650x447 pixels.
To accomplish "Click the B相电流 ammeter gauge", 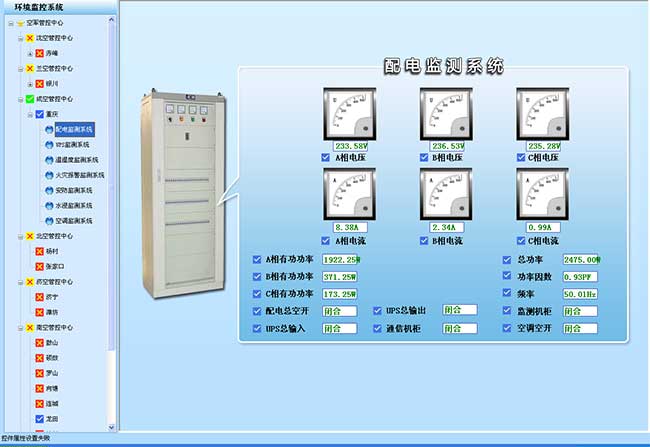I will click(x=447, y=193).
